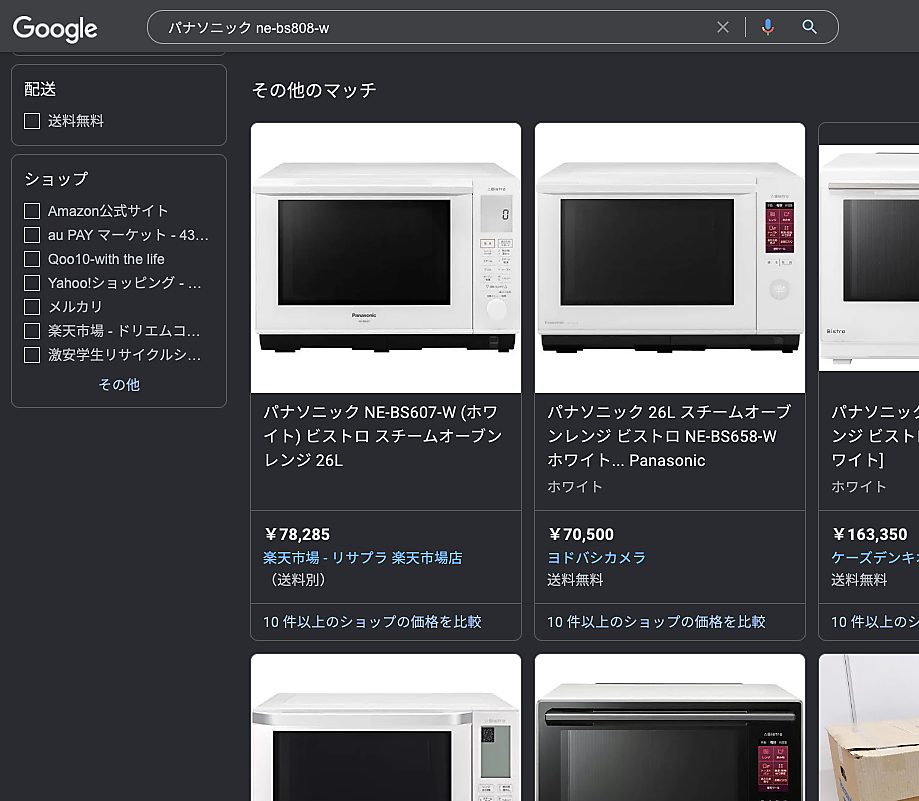Enable the 送料無料 free shipping filter
919x801 pixels.
pyautogui.click(x=32, y=121)
